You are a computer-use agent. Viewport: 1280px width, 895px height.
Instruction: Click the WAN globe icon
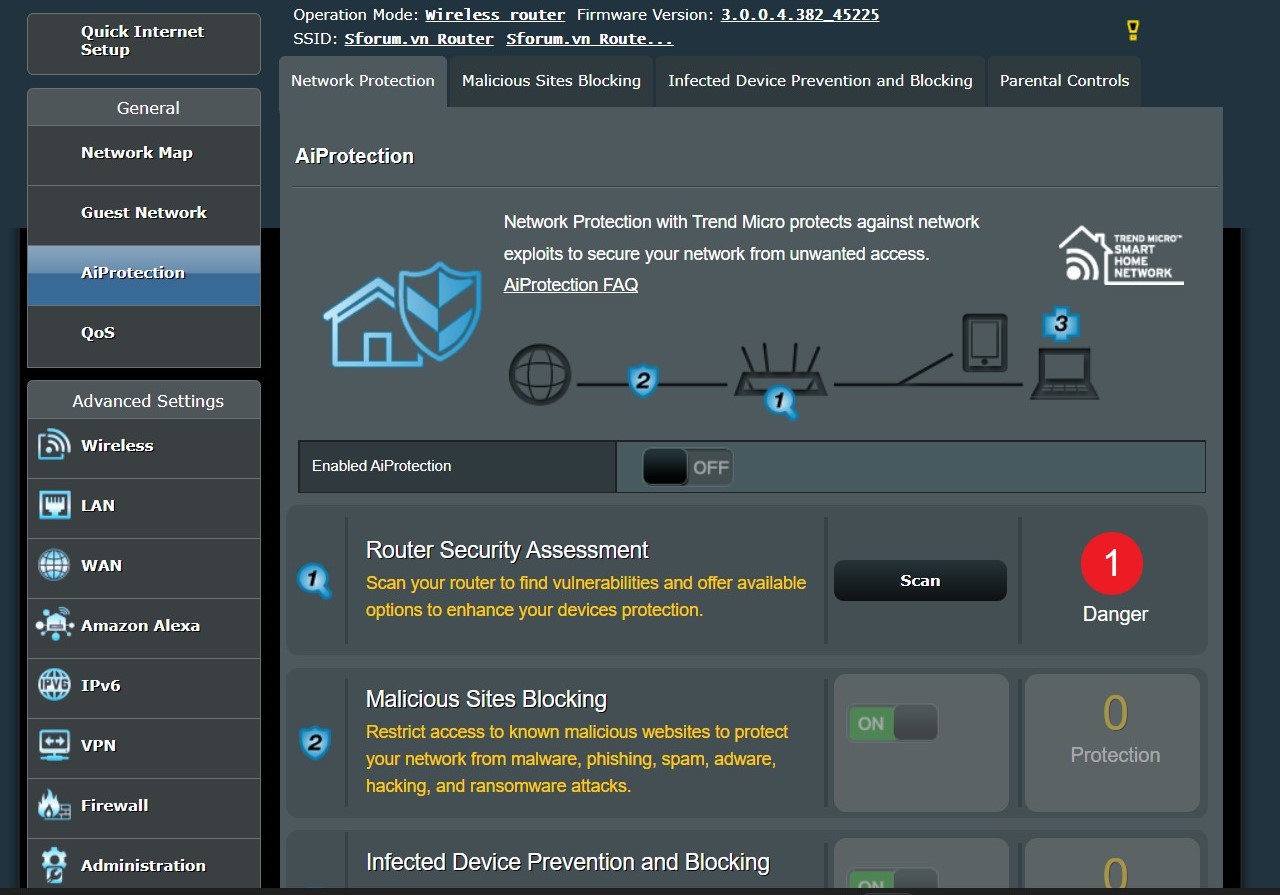click(x=54, y=565)
